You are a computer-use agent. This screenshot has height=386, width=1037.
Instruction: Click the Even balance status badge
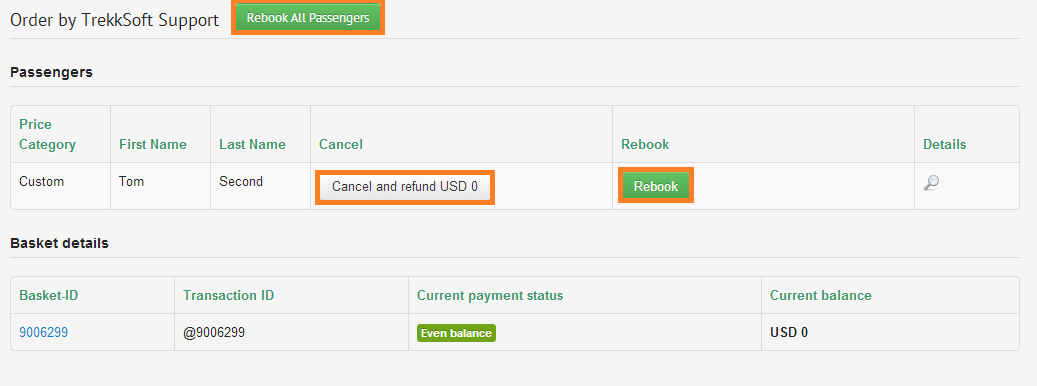click(456, 333)
